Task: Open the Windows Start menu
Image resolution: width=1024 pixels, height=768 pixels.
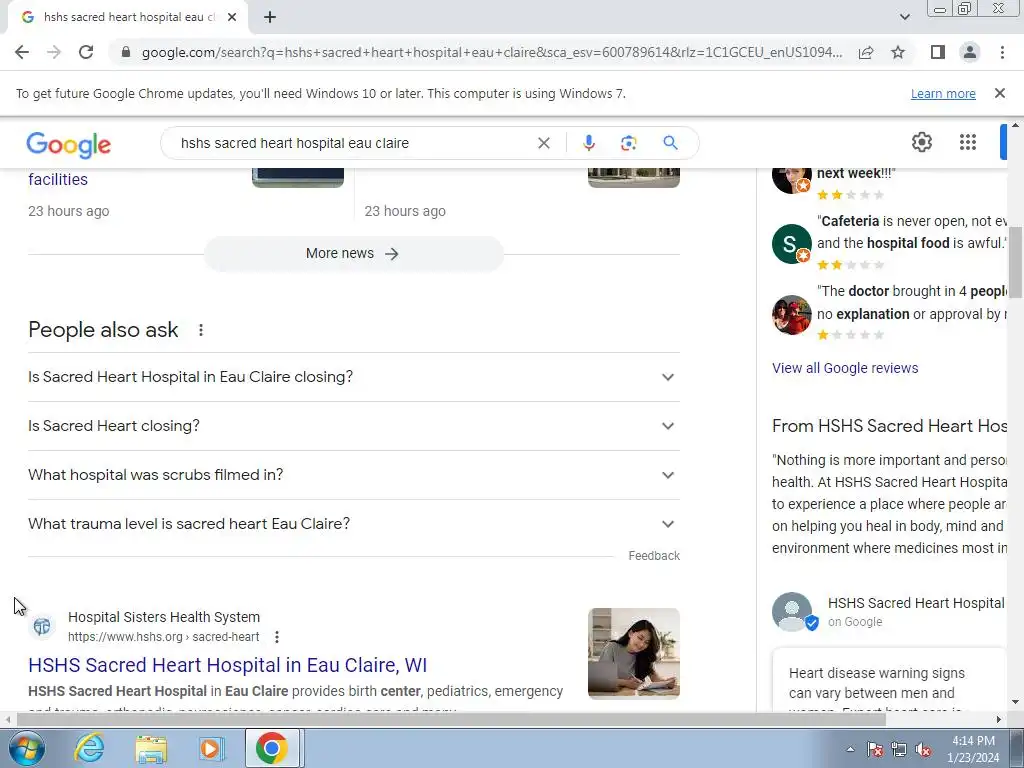Action: [x=27, y=748]
